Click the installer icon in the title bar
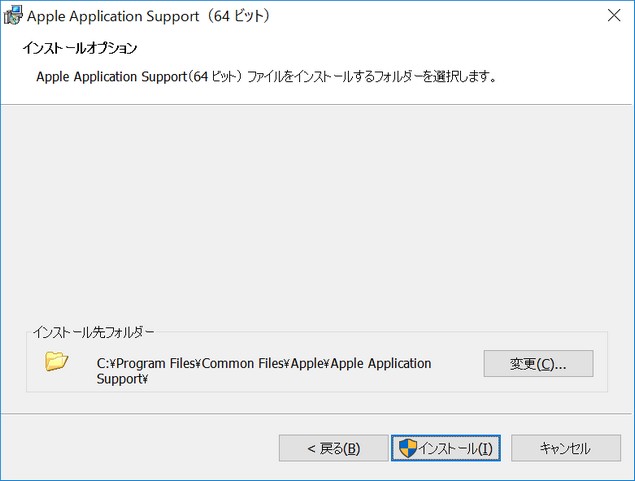Image resolution: width=635 pixels, height=481 pixels. [x=13, y=15]
